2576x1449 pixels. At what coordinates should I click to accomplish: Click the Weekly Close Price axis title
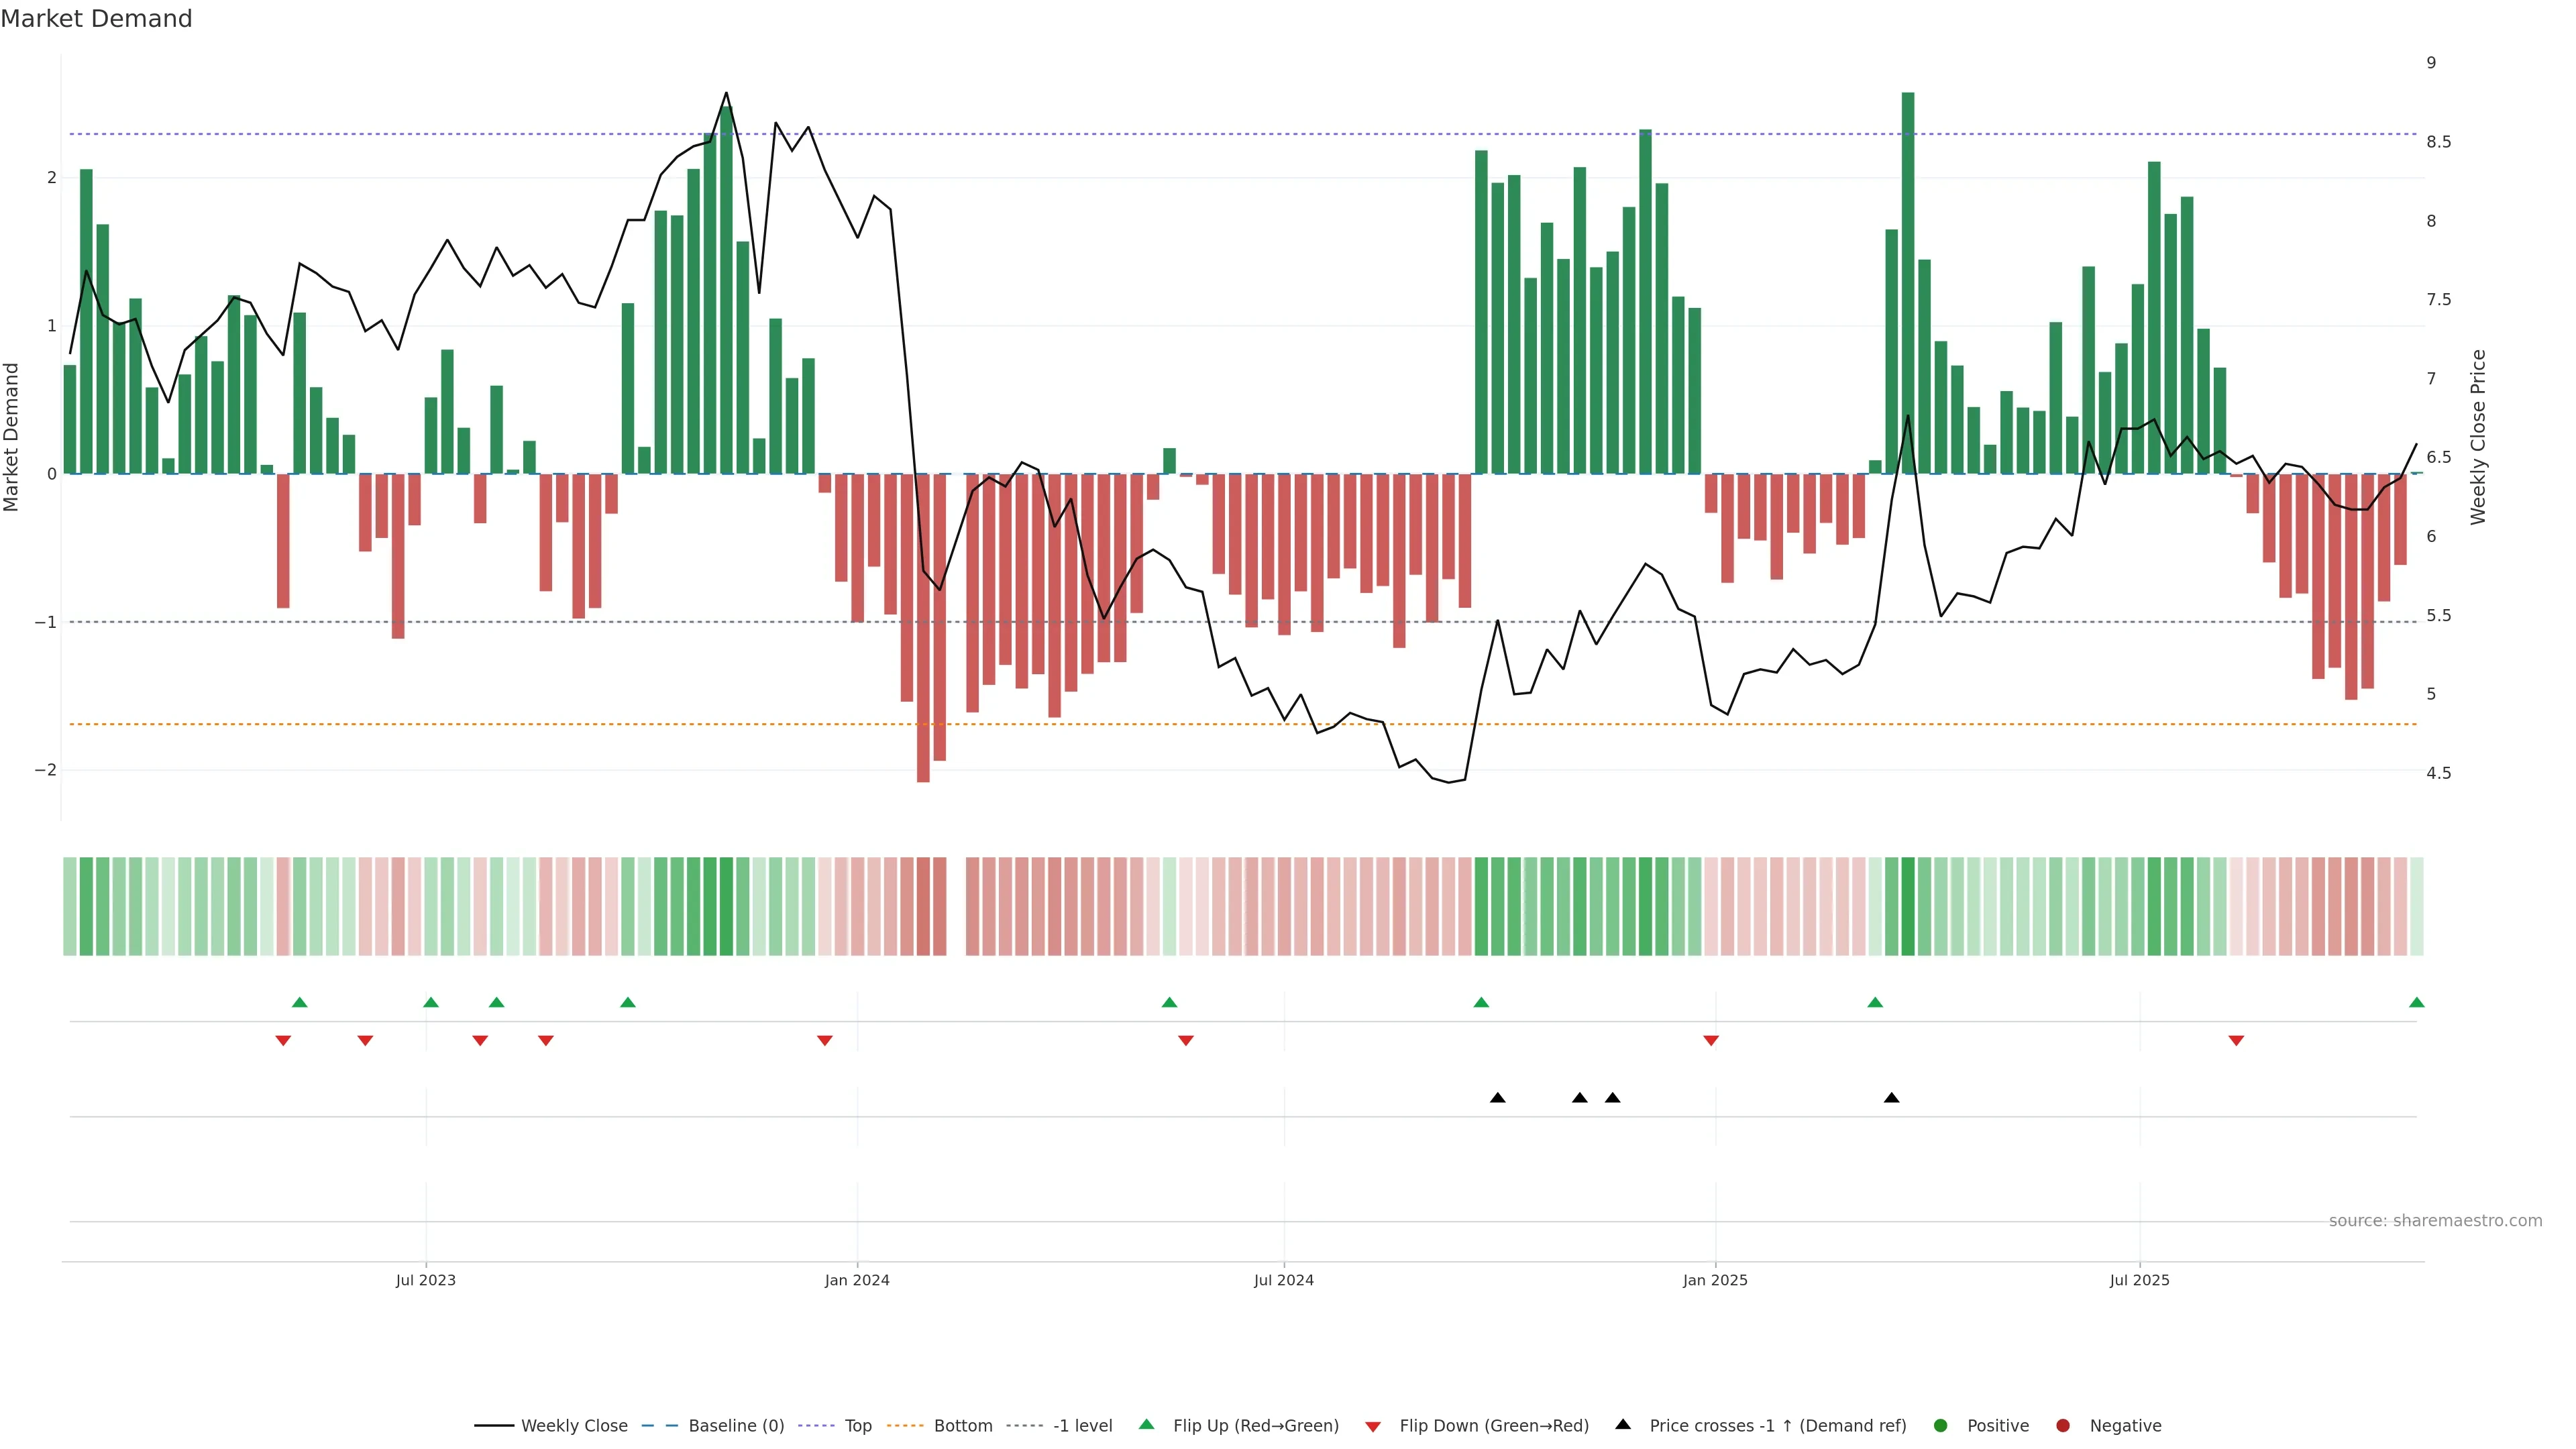(x=2477, y=437)
